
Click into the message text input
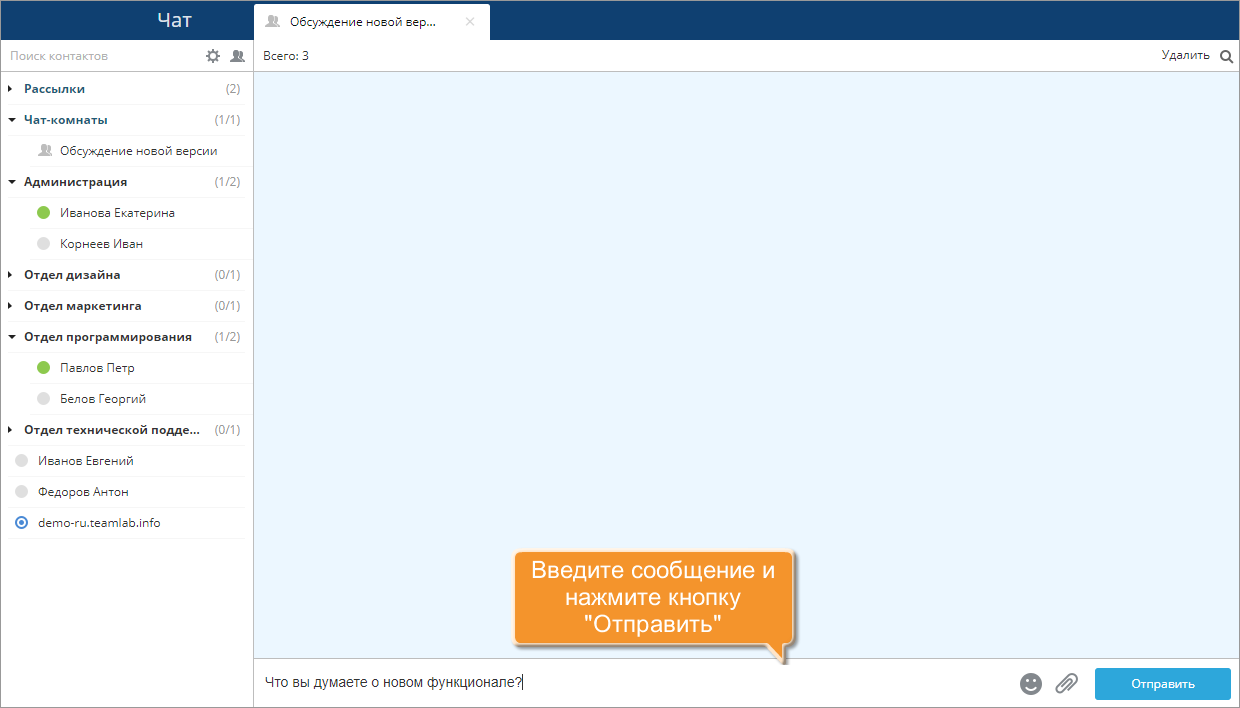tap(635, 683)
